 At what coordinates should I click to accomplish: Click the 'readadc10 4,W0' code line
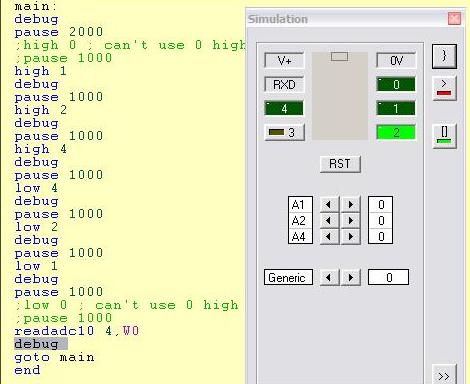77,331
